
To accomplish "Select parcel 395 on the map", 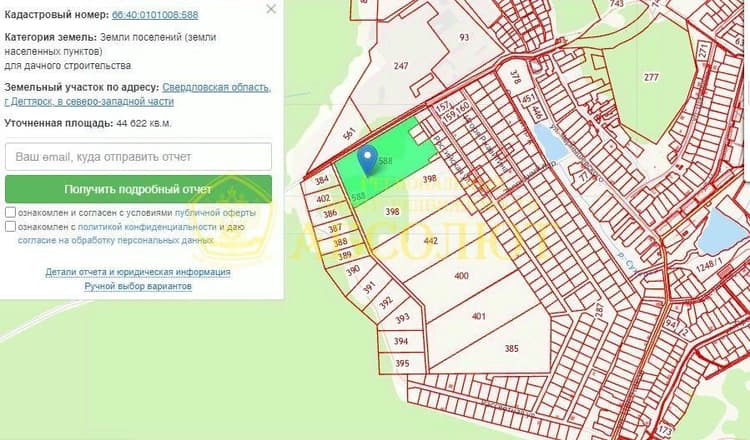I will pyautogui.click(x=402, y=363).
